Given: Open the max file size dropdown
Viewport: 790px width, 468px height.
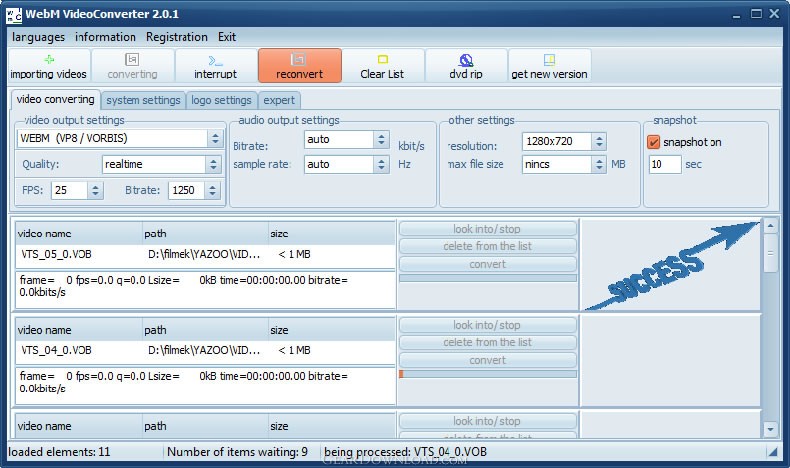Looking at the screenshot, I should 599,164.
